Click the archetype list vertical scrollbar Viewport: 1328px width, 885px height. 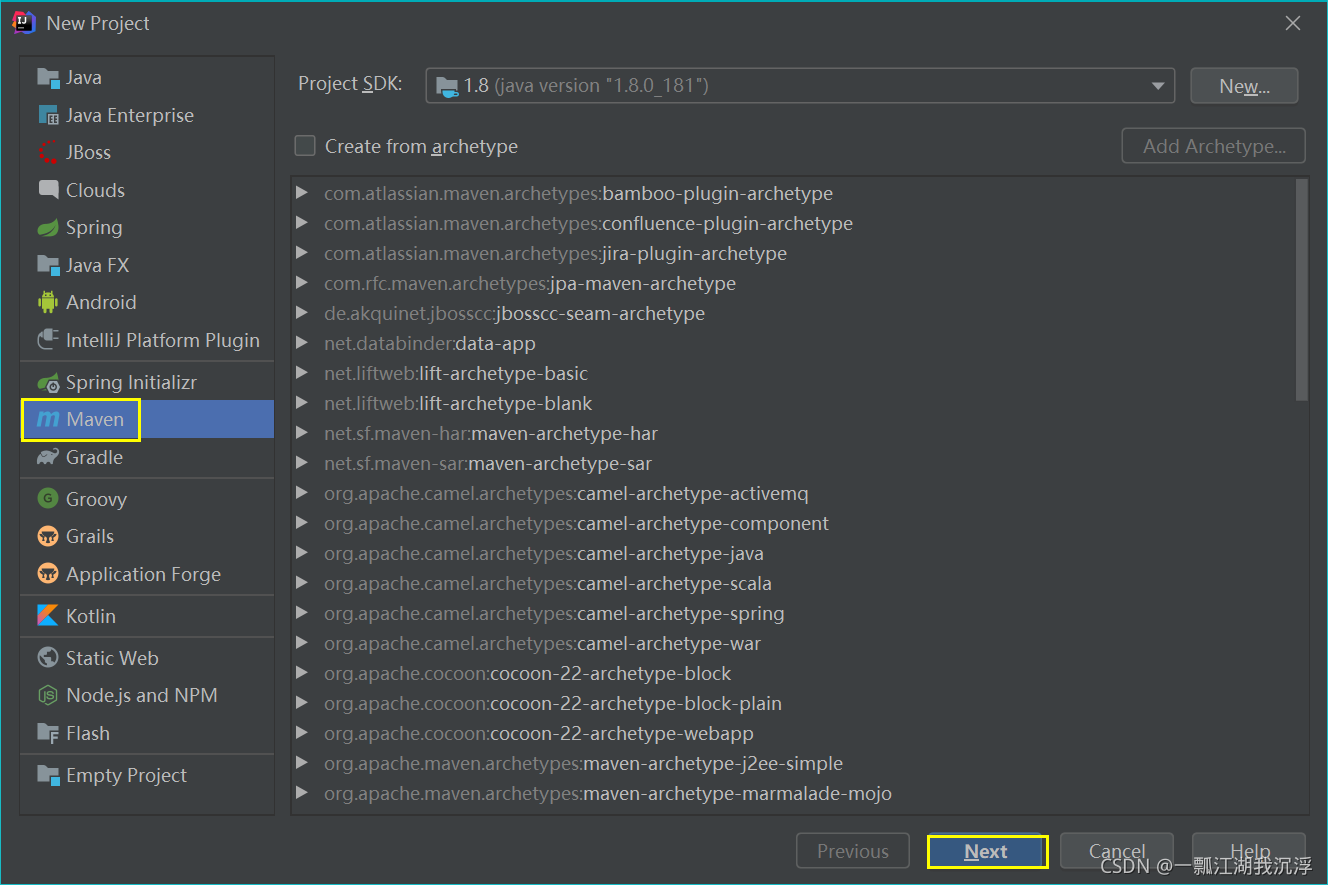1301,290
